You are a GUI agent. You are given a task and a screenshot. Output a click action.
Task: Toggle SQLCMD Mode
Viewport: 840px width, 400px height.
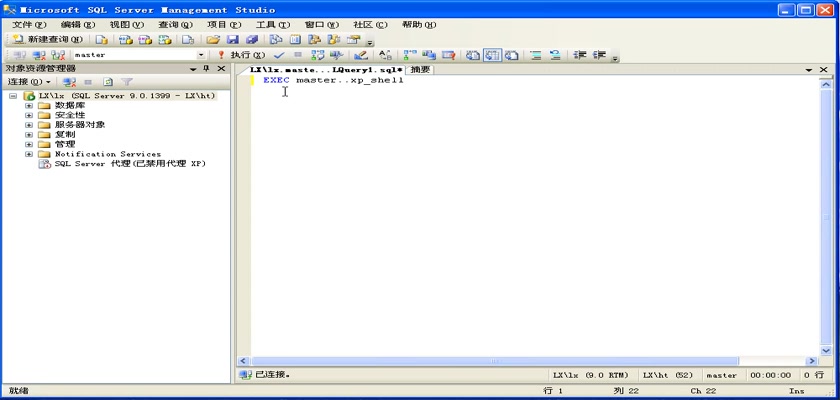click(x=448, y=55)
